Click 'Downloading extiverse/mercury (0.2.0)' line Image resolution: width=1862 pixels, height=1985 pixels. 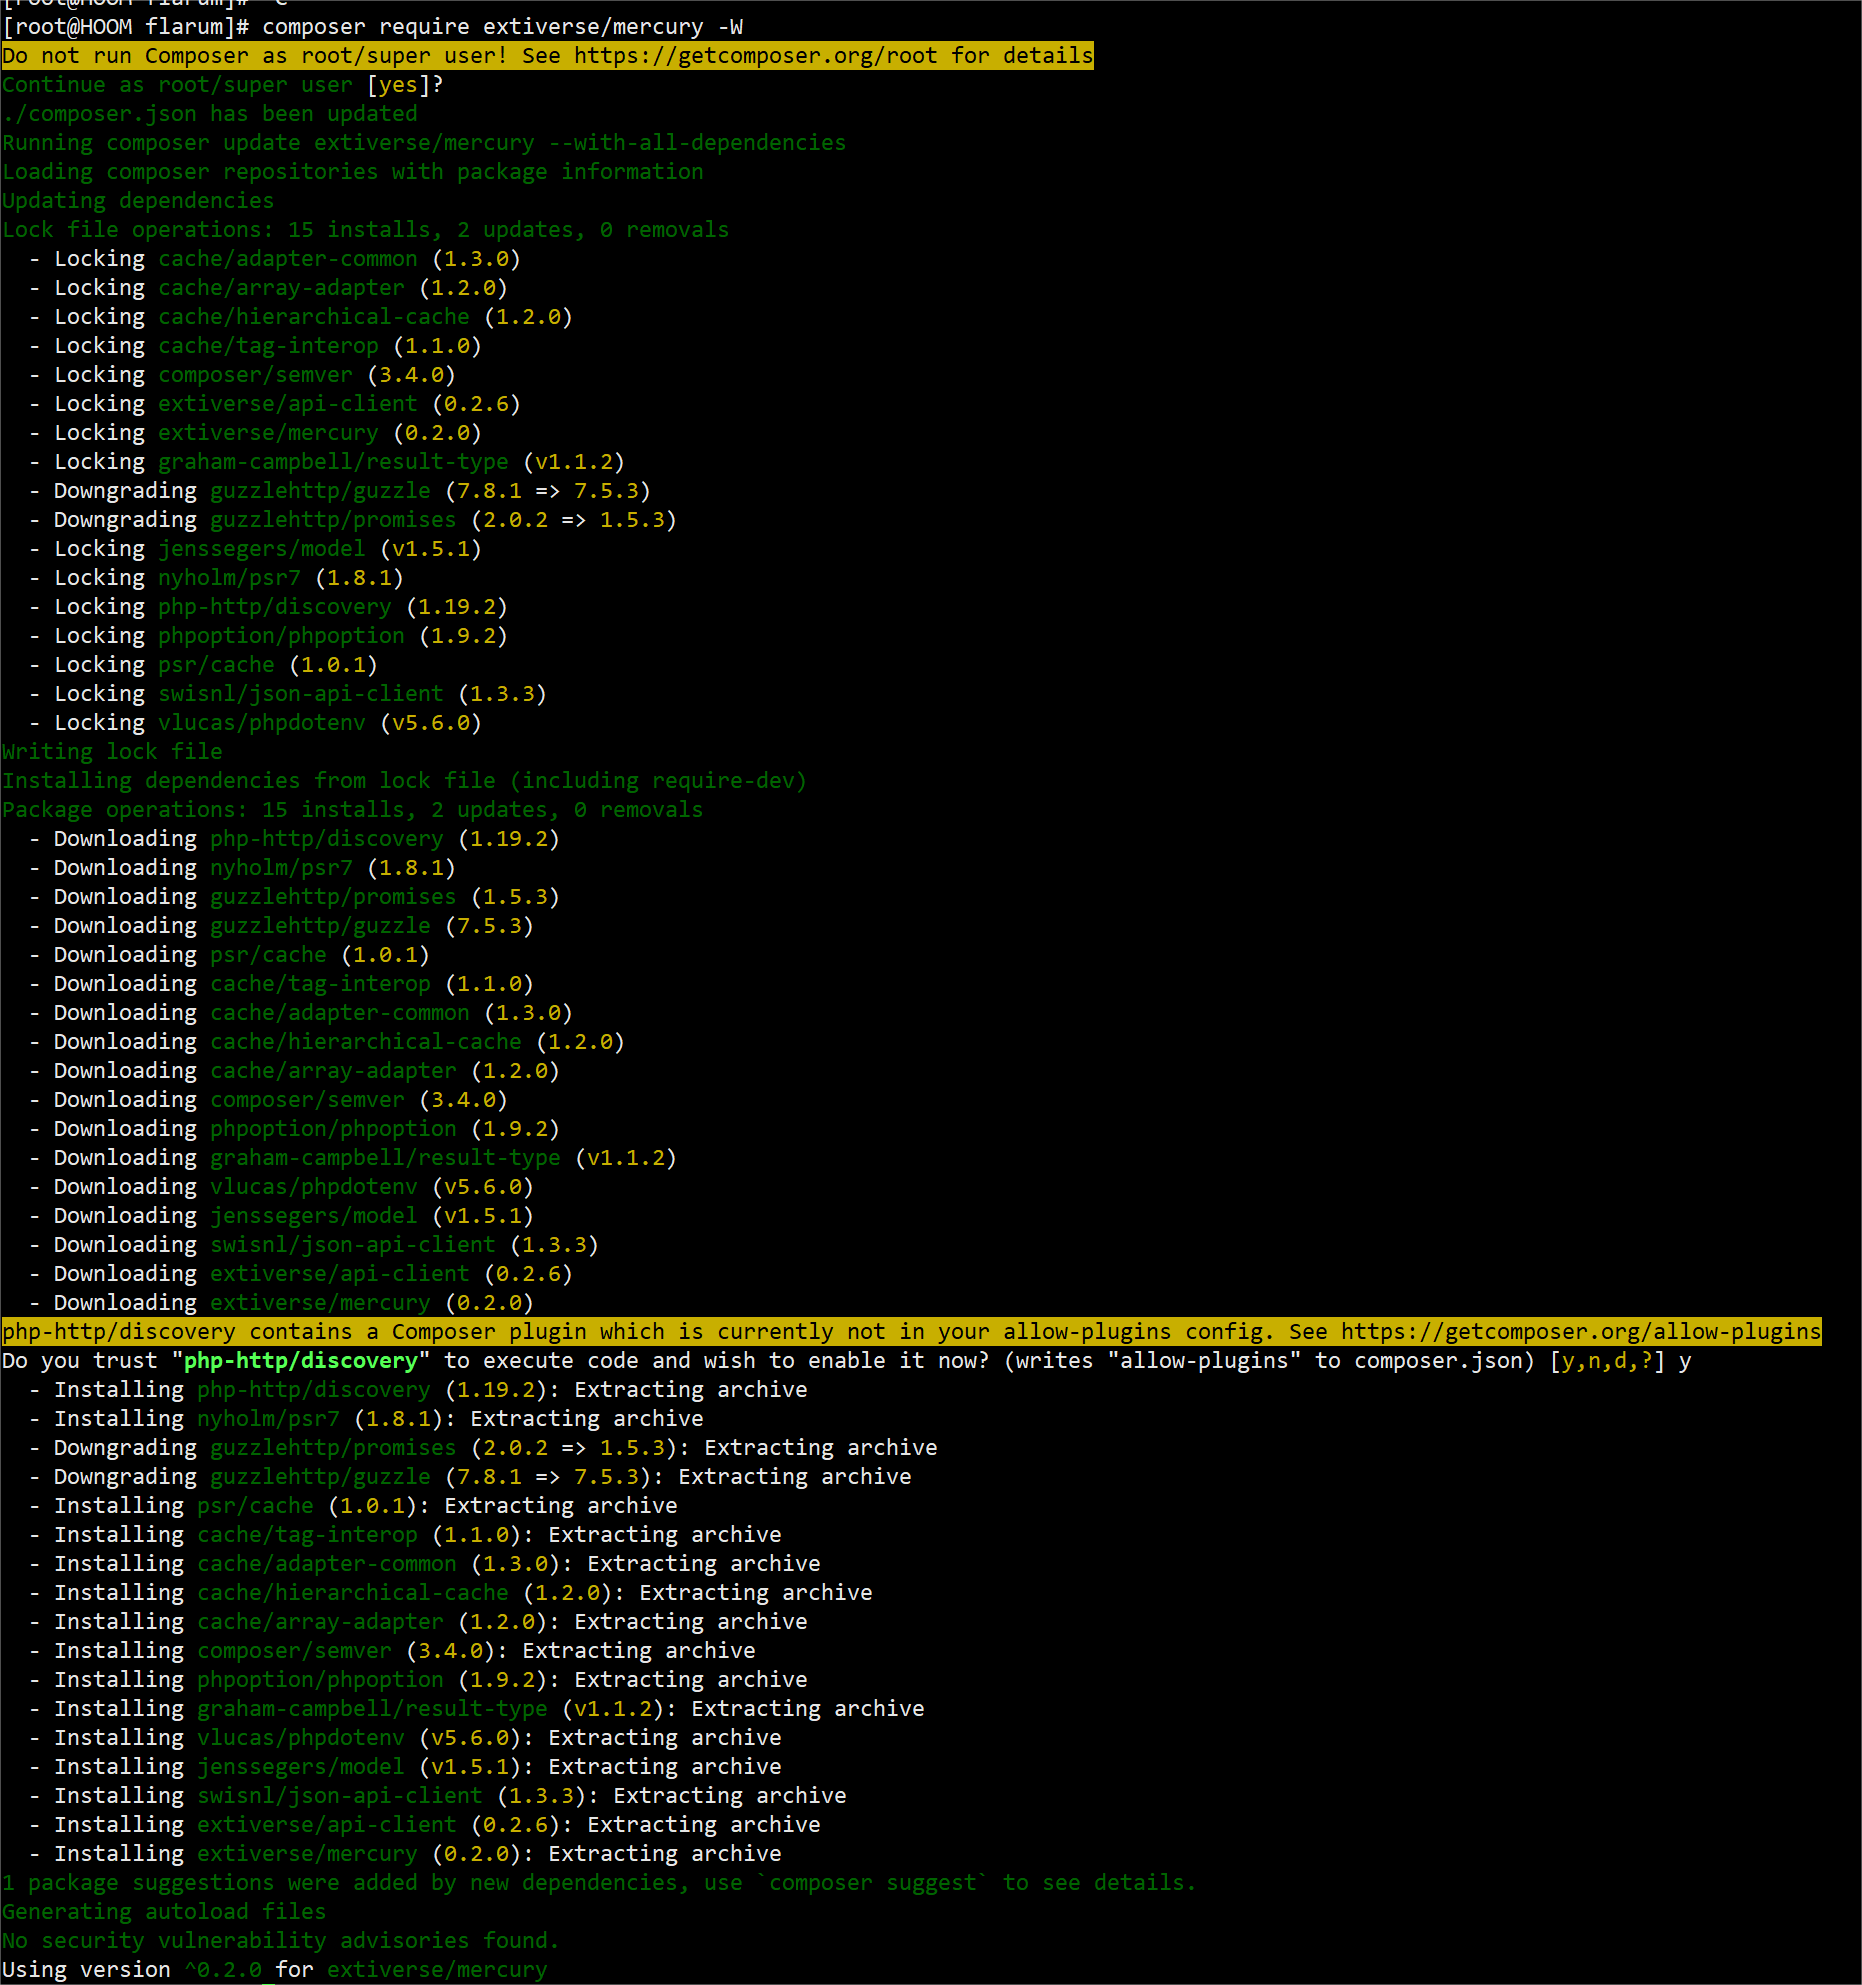tap(281, 1303)
